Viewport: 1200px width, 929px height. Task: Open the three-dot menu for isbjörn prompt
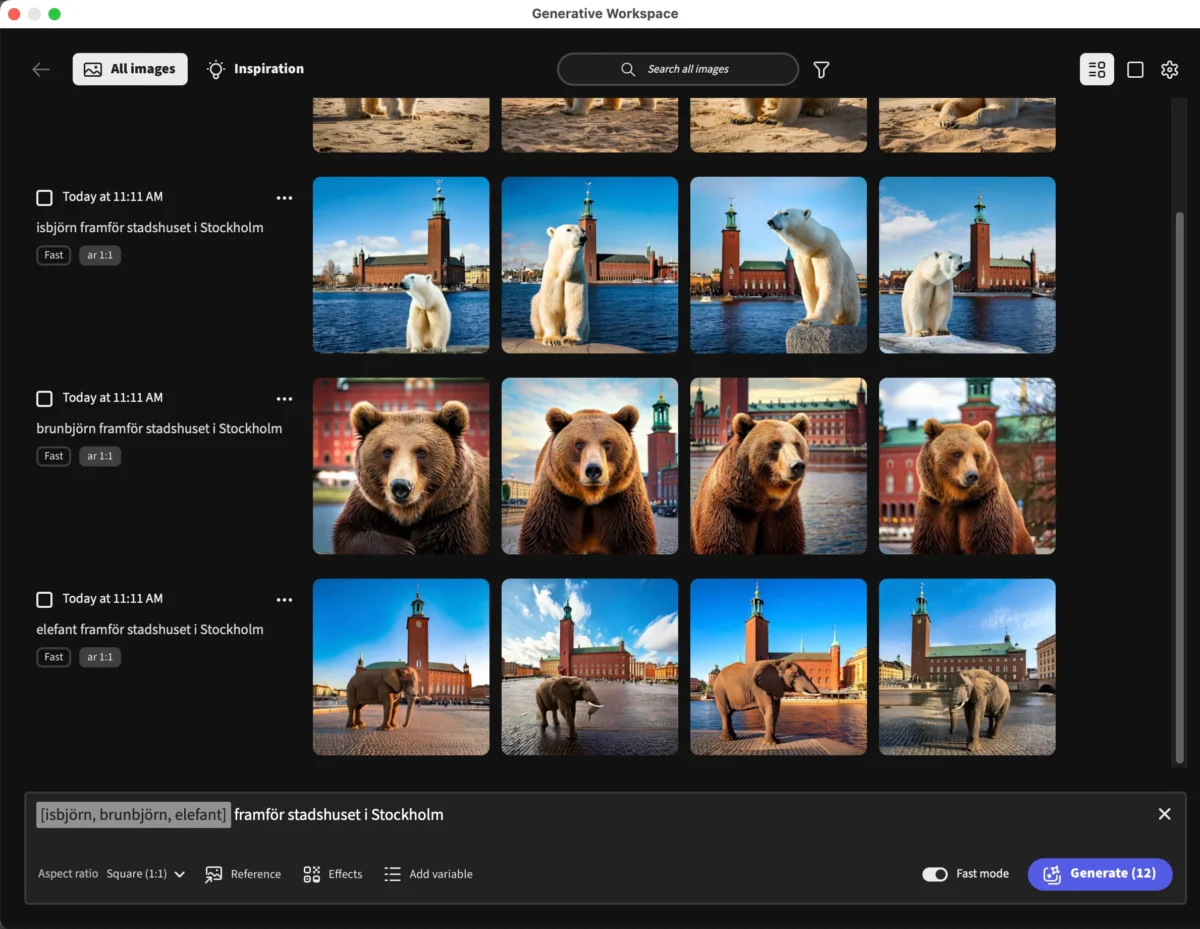click(x=284, y=198)
